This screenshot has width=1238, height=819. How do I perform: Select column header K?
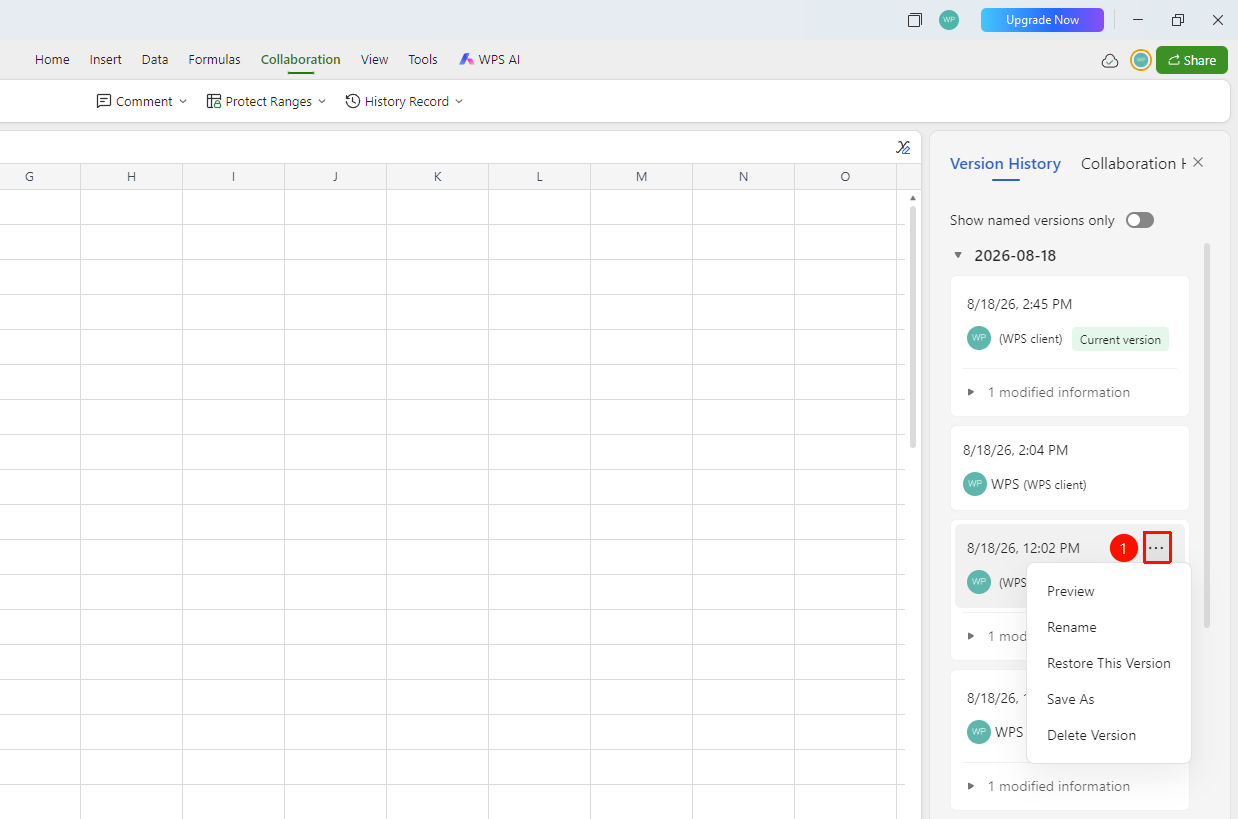[437, 177]
